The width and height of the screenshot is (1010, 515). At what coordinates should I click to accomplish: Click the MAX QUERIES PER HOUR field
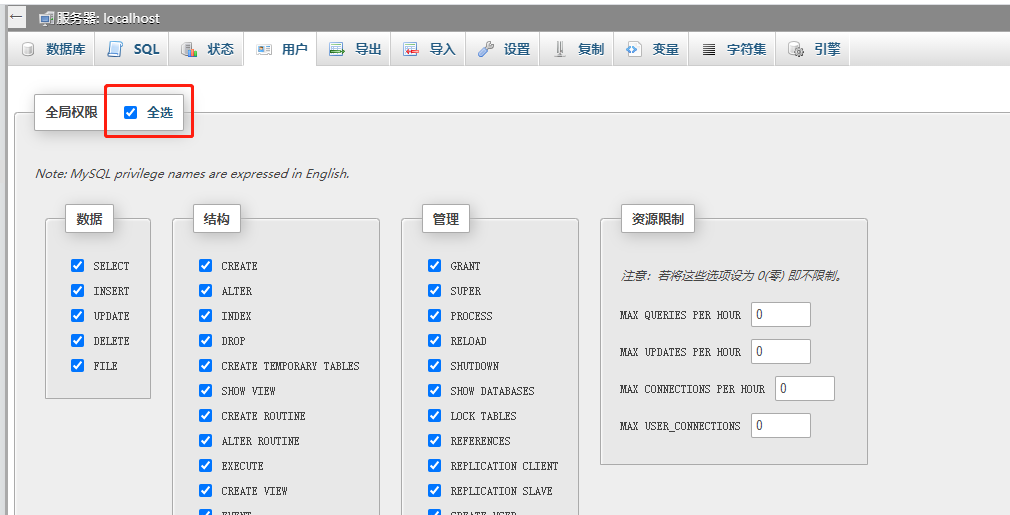pos(781,315)
